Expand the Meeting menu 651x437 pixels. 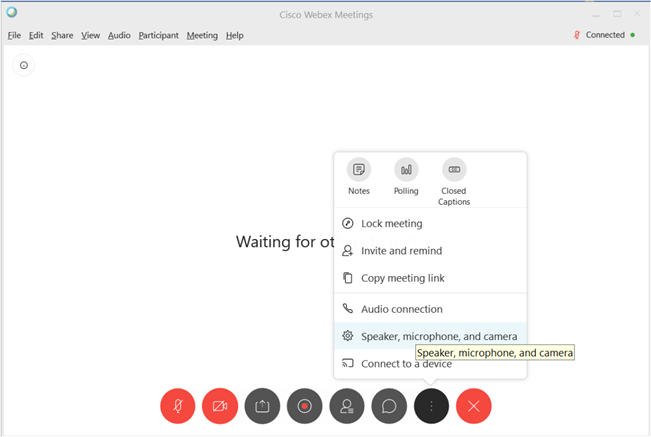coord(202,35)
